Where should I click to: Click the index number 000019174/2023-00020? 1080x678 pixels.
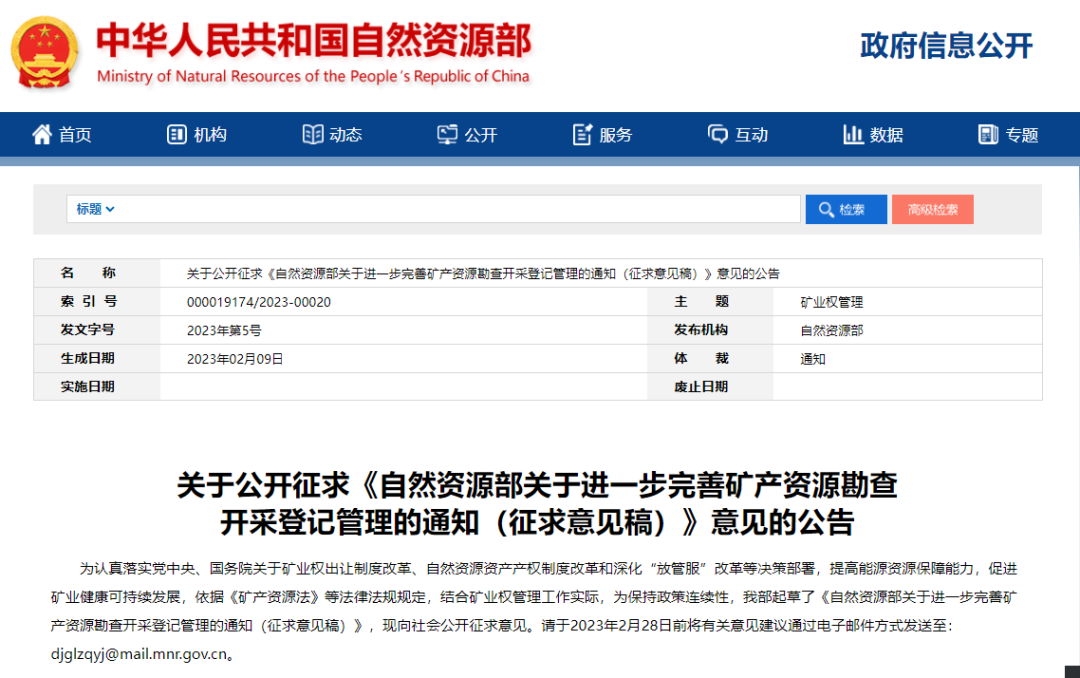click(x=258, y=302)
